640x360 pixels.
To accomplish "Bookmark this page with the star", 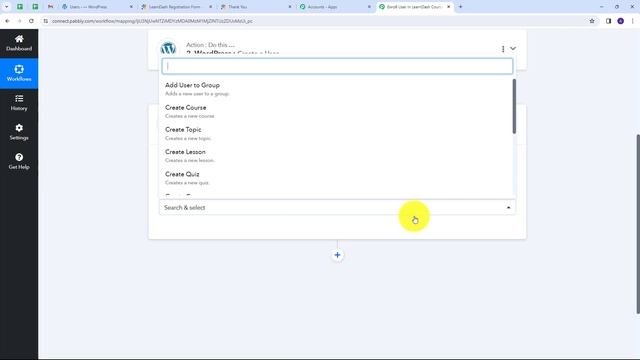I will click(592, 21).
